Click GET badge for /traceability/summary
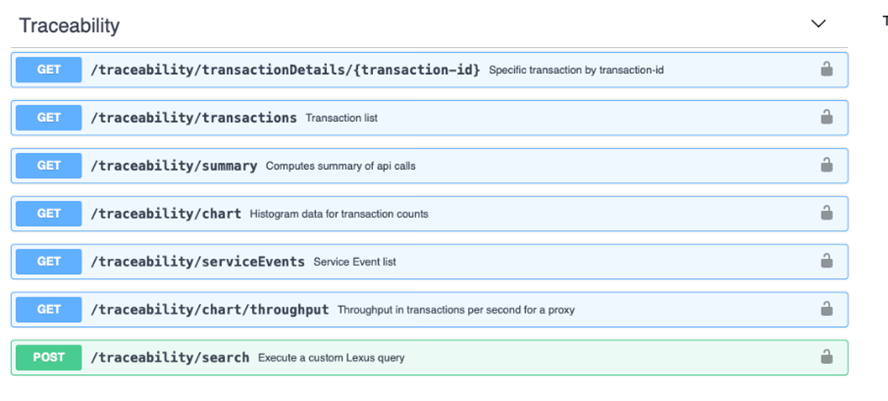This screenshot has height=401, width=888. 49,165
